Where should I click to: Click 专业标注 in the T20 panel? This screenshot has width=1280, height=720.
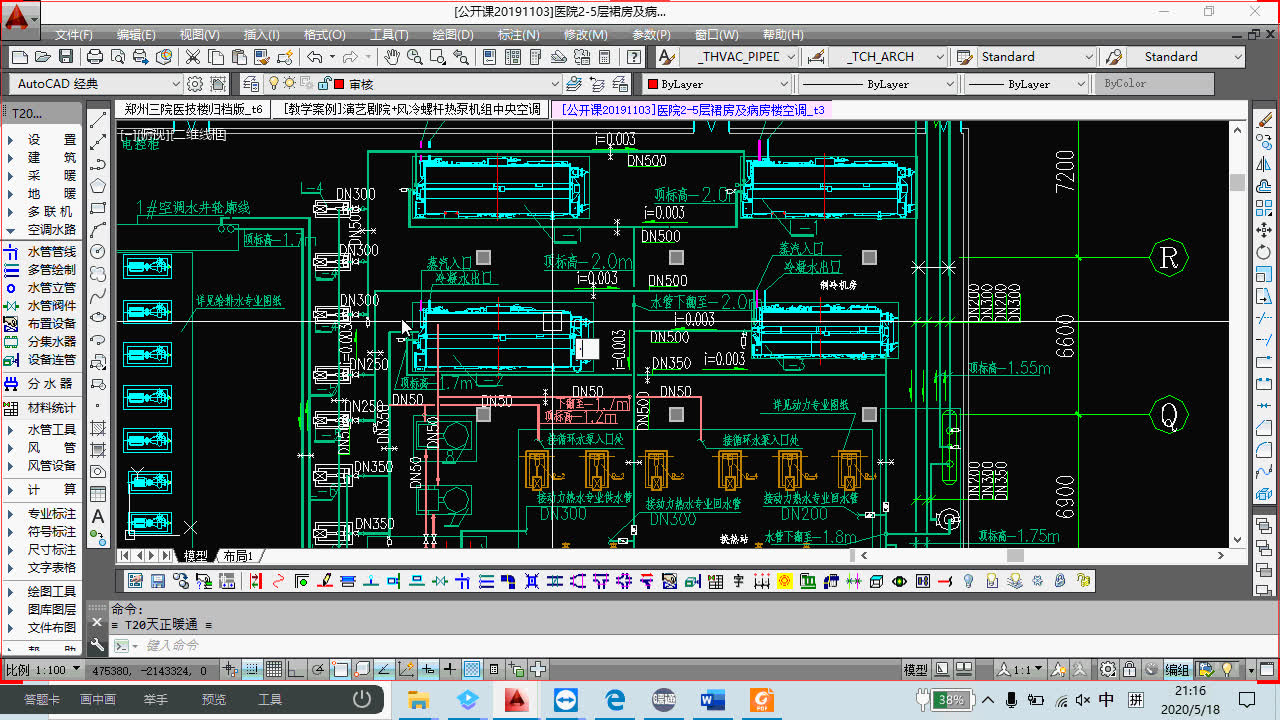coord(51,513)
